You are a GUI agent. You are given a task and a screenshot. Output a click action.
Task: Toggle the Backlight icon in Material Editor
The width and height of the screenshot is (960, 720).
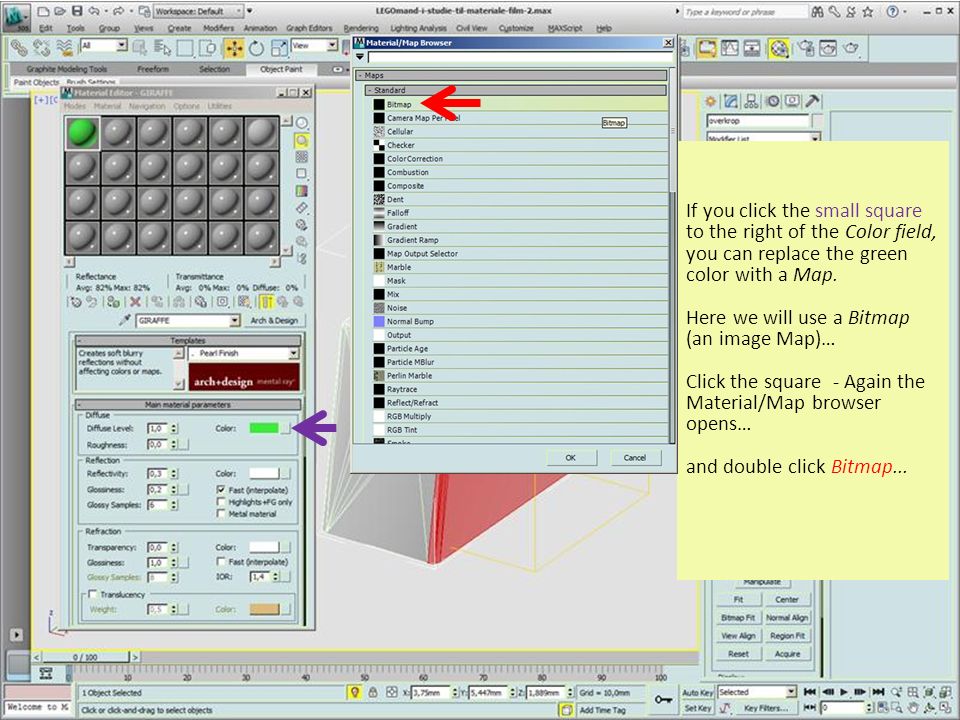302,141
